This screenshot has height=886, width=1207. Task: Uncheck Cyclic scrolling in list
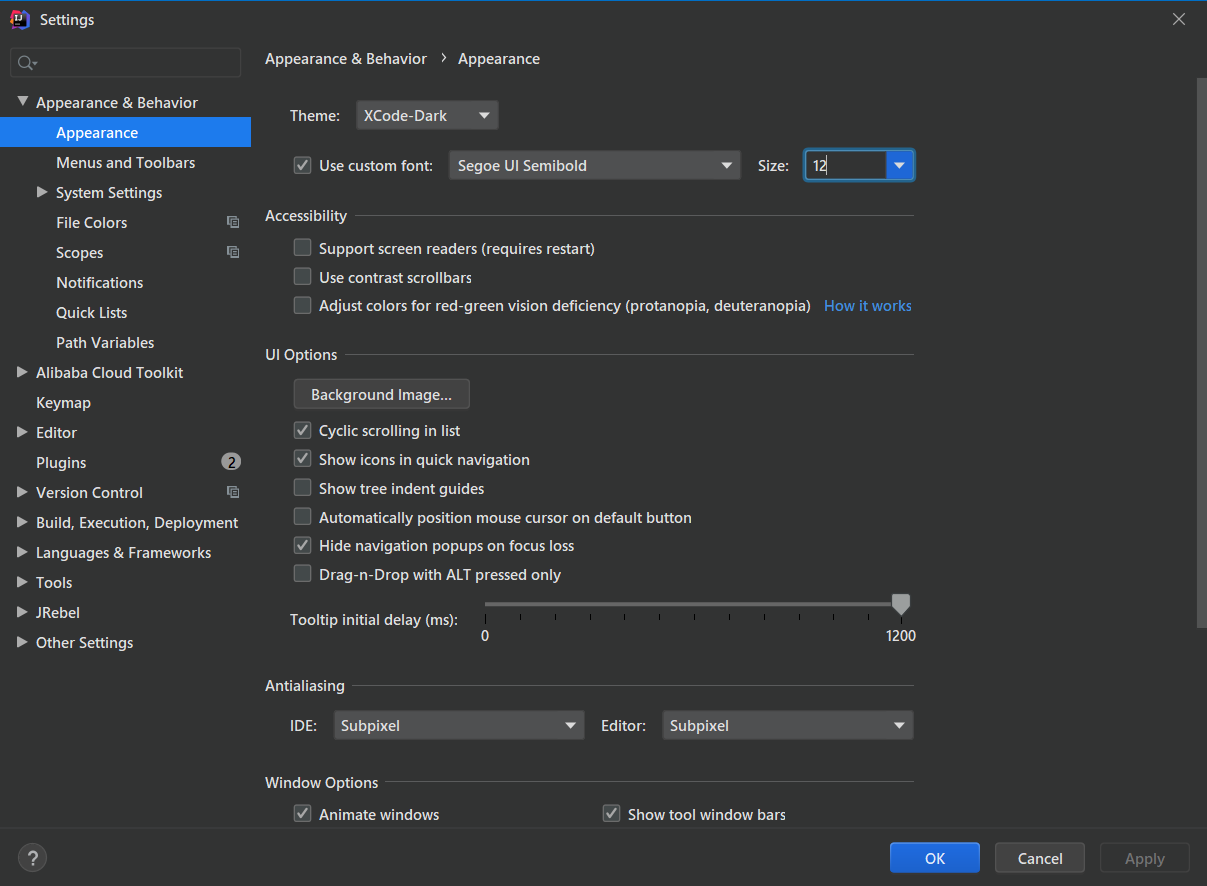pyautogui.click(x=302, y=431)
